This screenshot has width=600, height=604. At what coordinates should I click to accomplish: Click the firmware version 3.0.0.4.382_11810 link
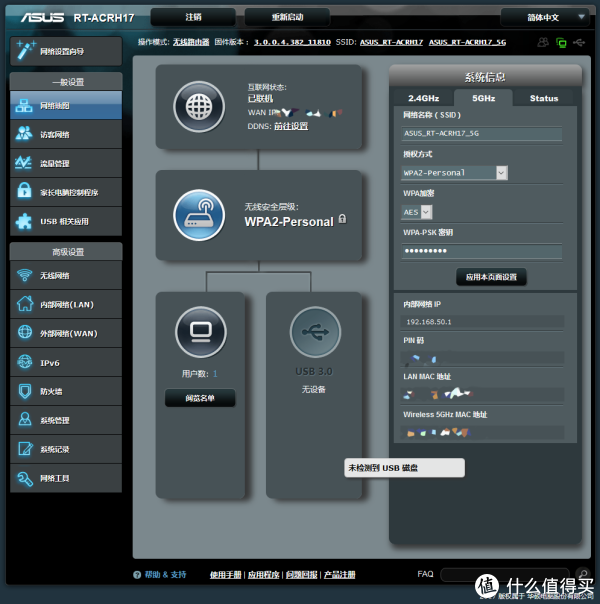(x=292, y=42)
